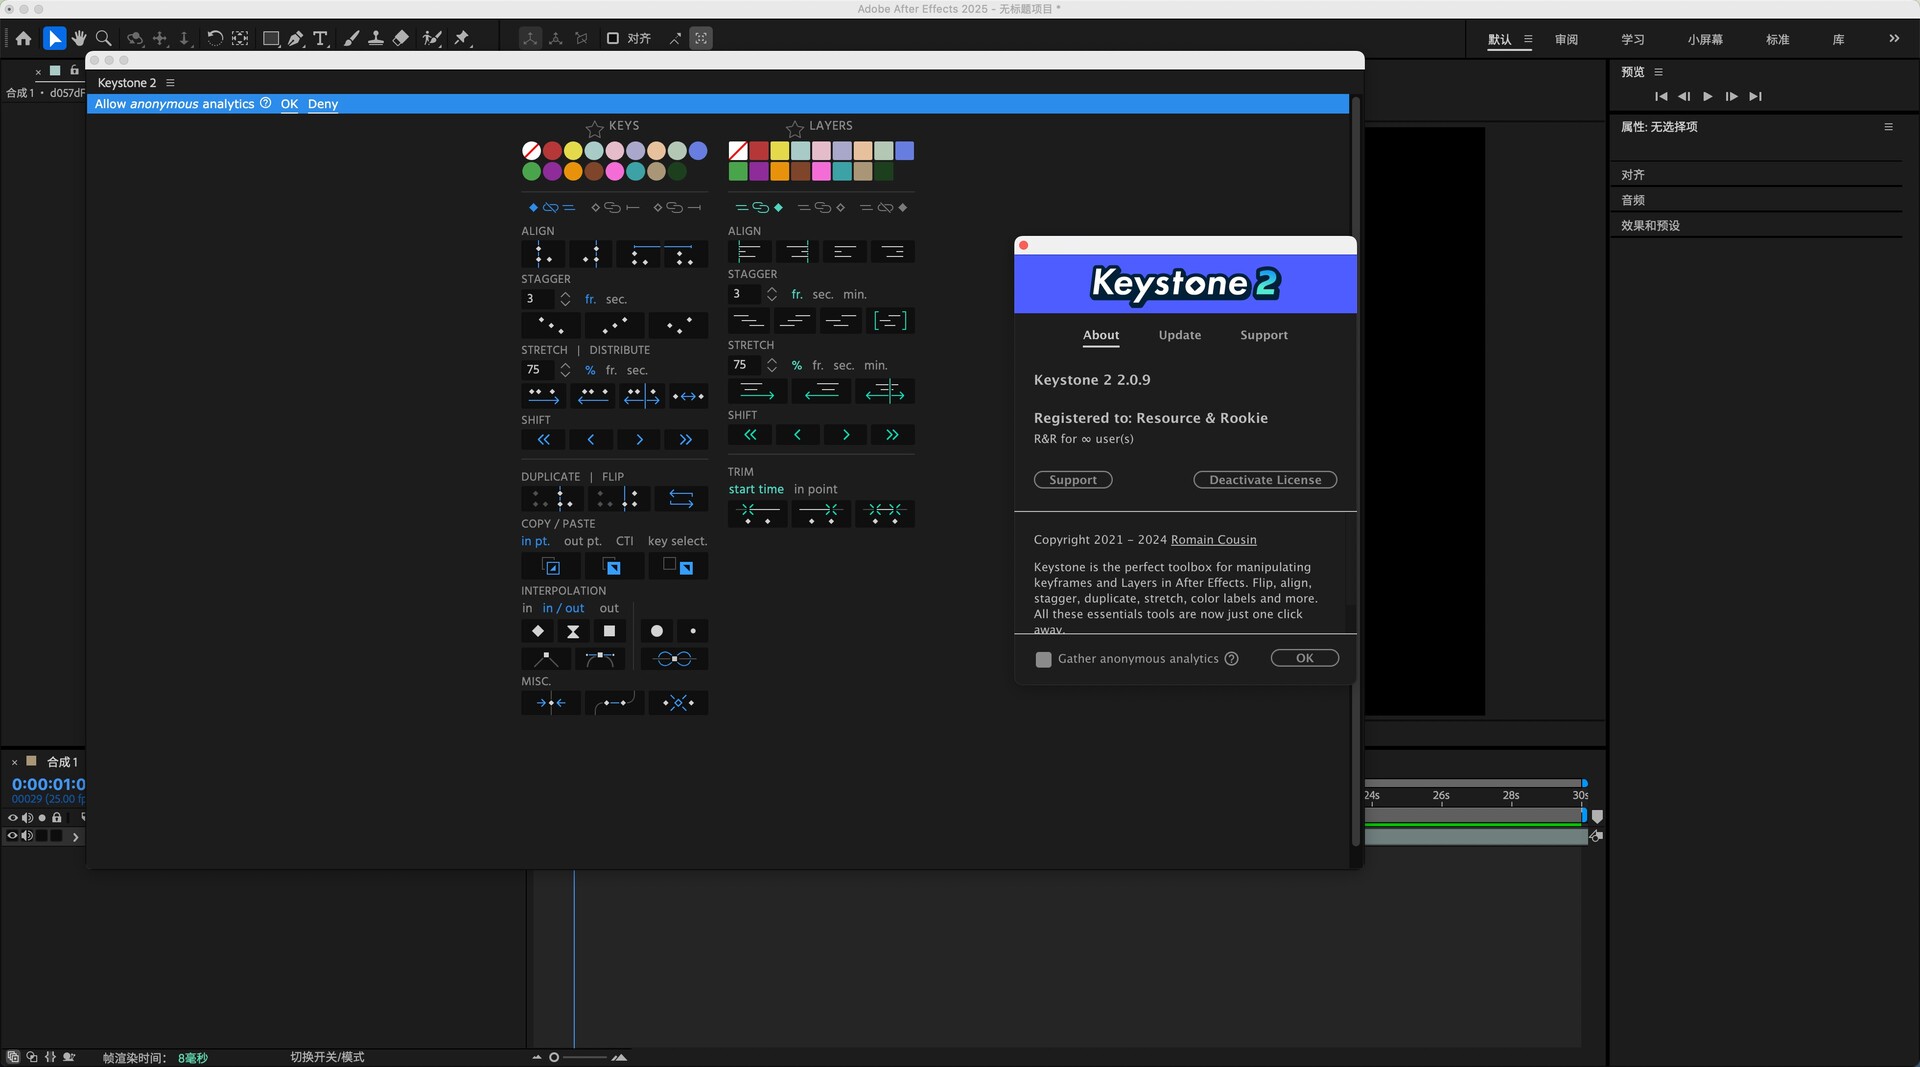Select the Type tool
The width and height of the screenshot is (1920, 1067).
[x=320, y=39]
